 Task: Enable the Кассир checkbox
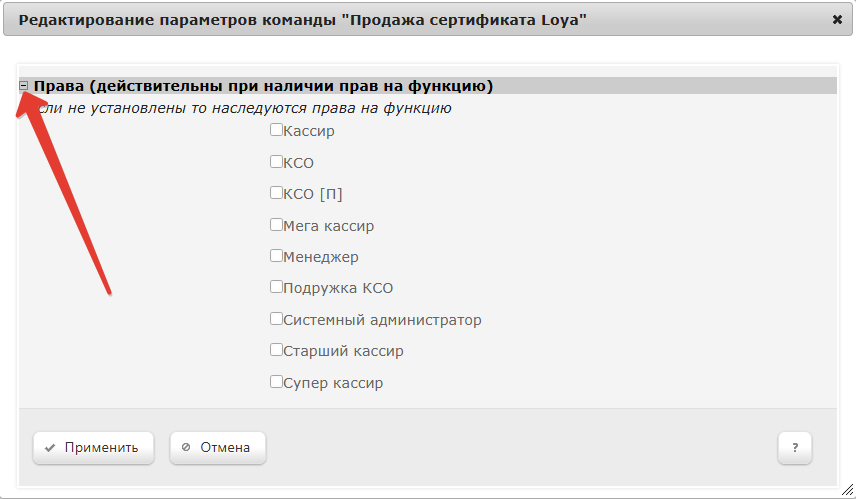pos(276,130)
